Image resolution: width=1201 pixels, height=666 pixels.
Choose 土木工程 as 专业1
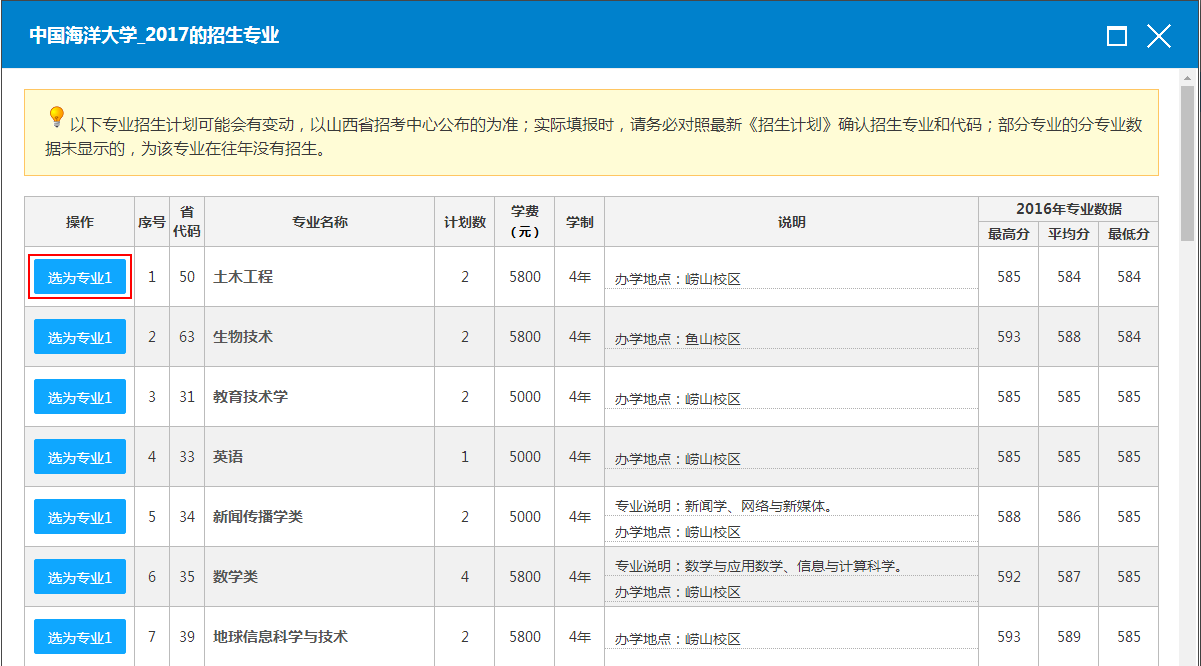tap(80, 277)
